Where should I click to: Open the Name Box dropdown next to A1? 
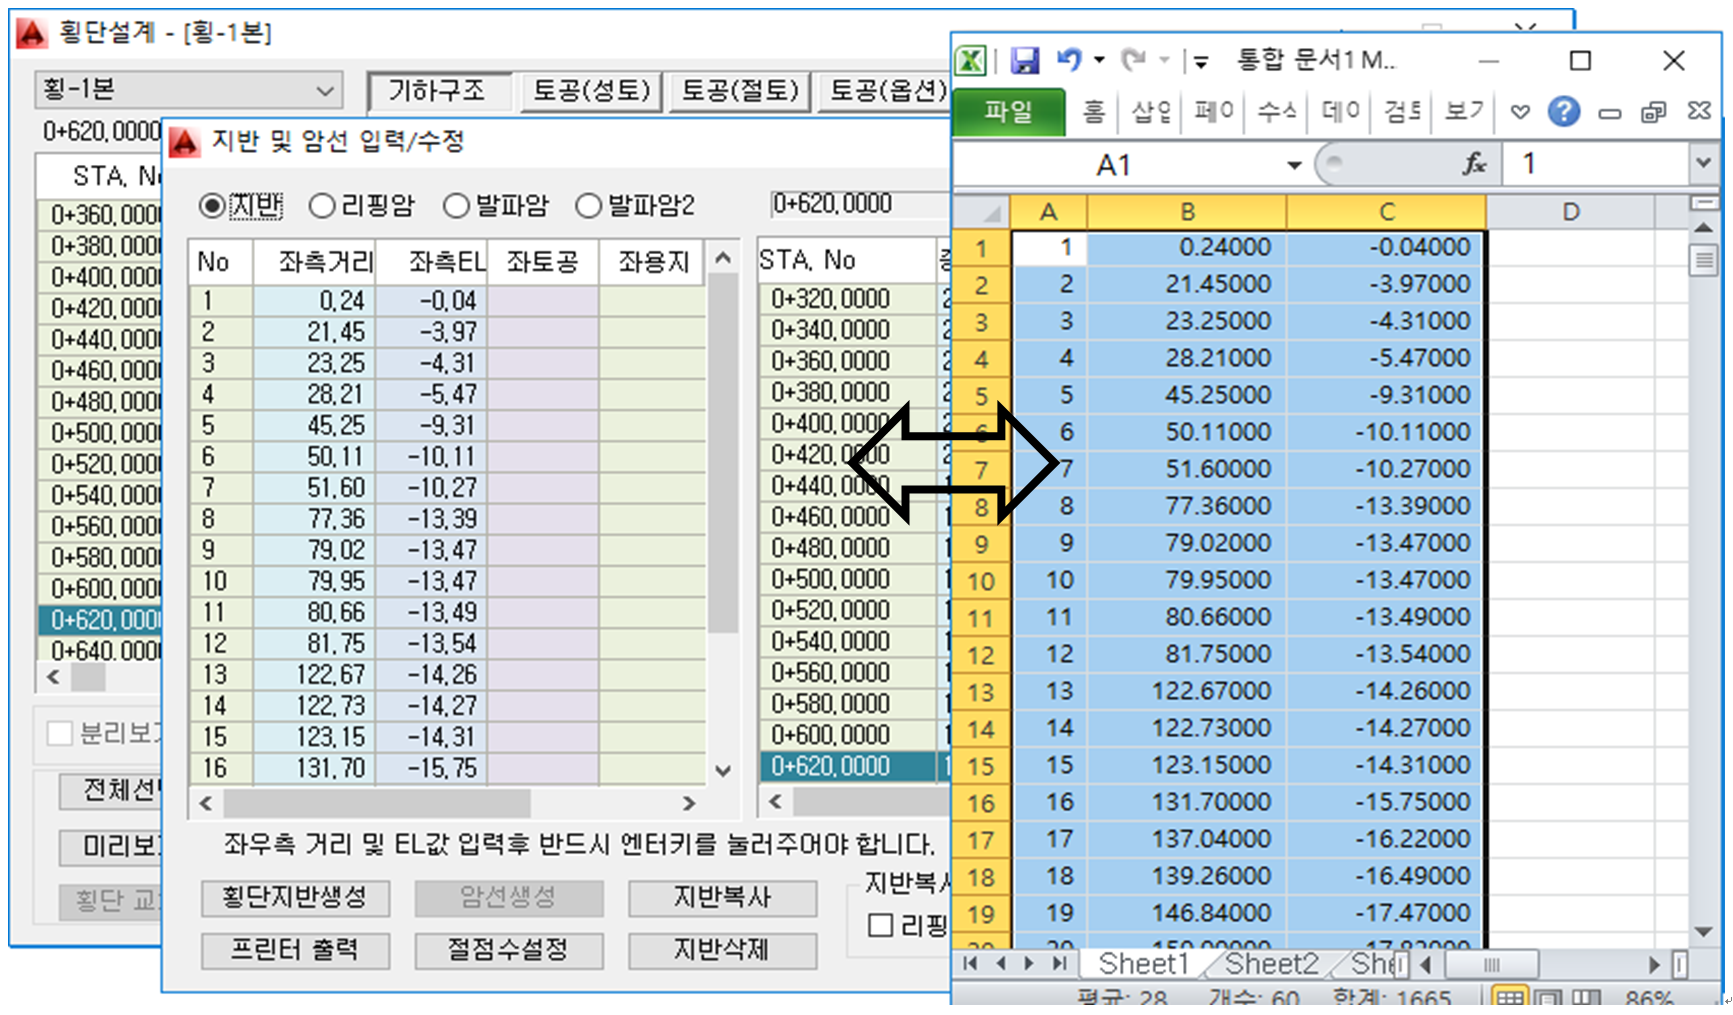pyautogui.click(x=1294, y=165)
